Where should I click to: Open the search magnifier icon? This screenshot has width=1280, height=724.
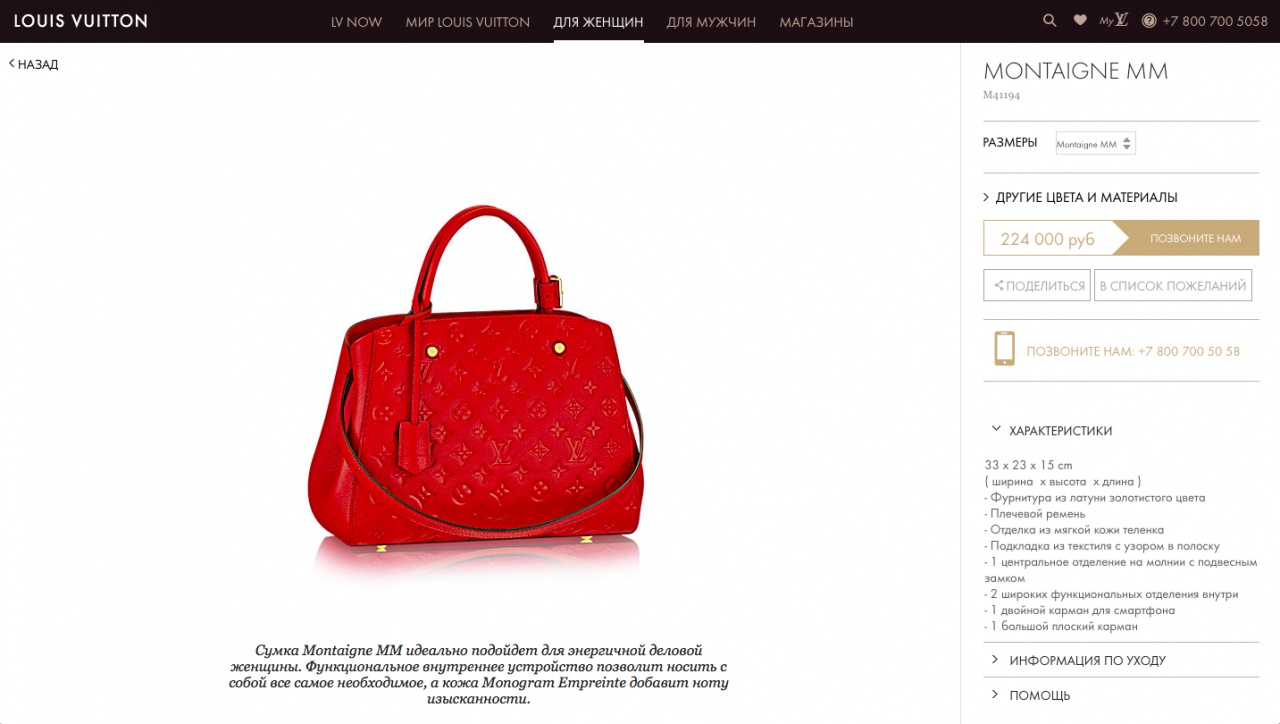1049,20
